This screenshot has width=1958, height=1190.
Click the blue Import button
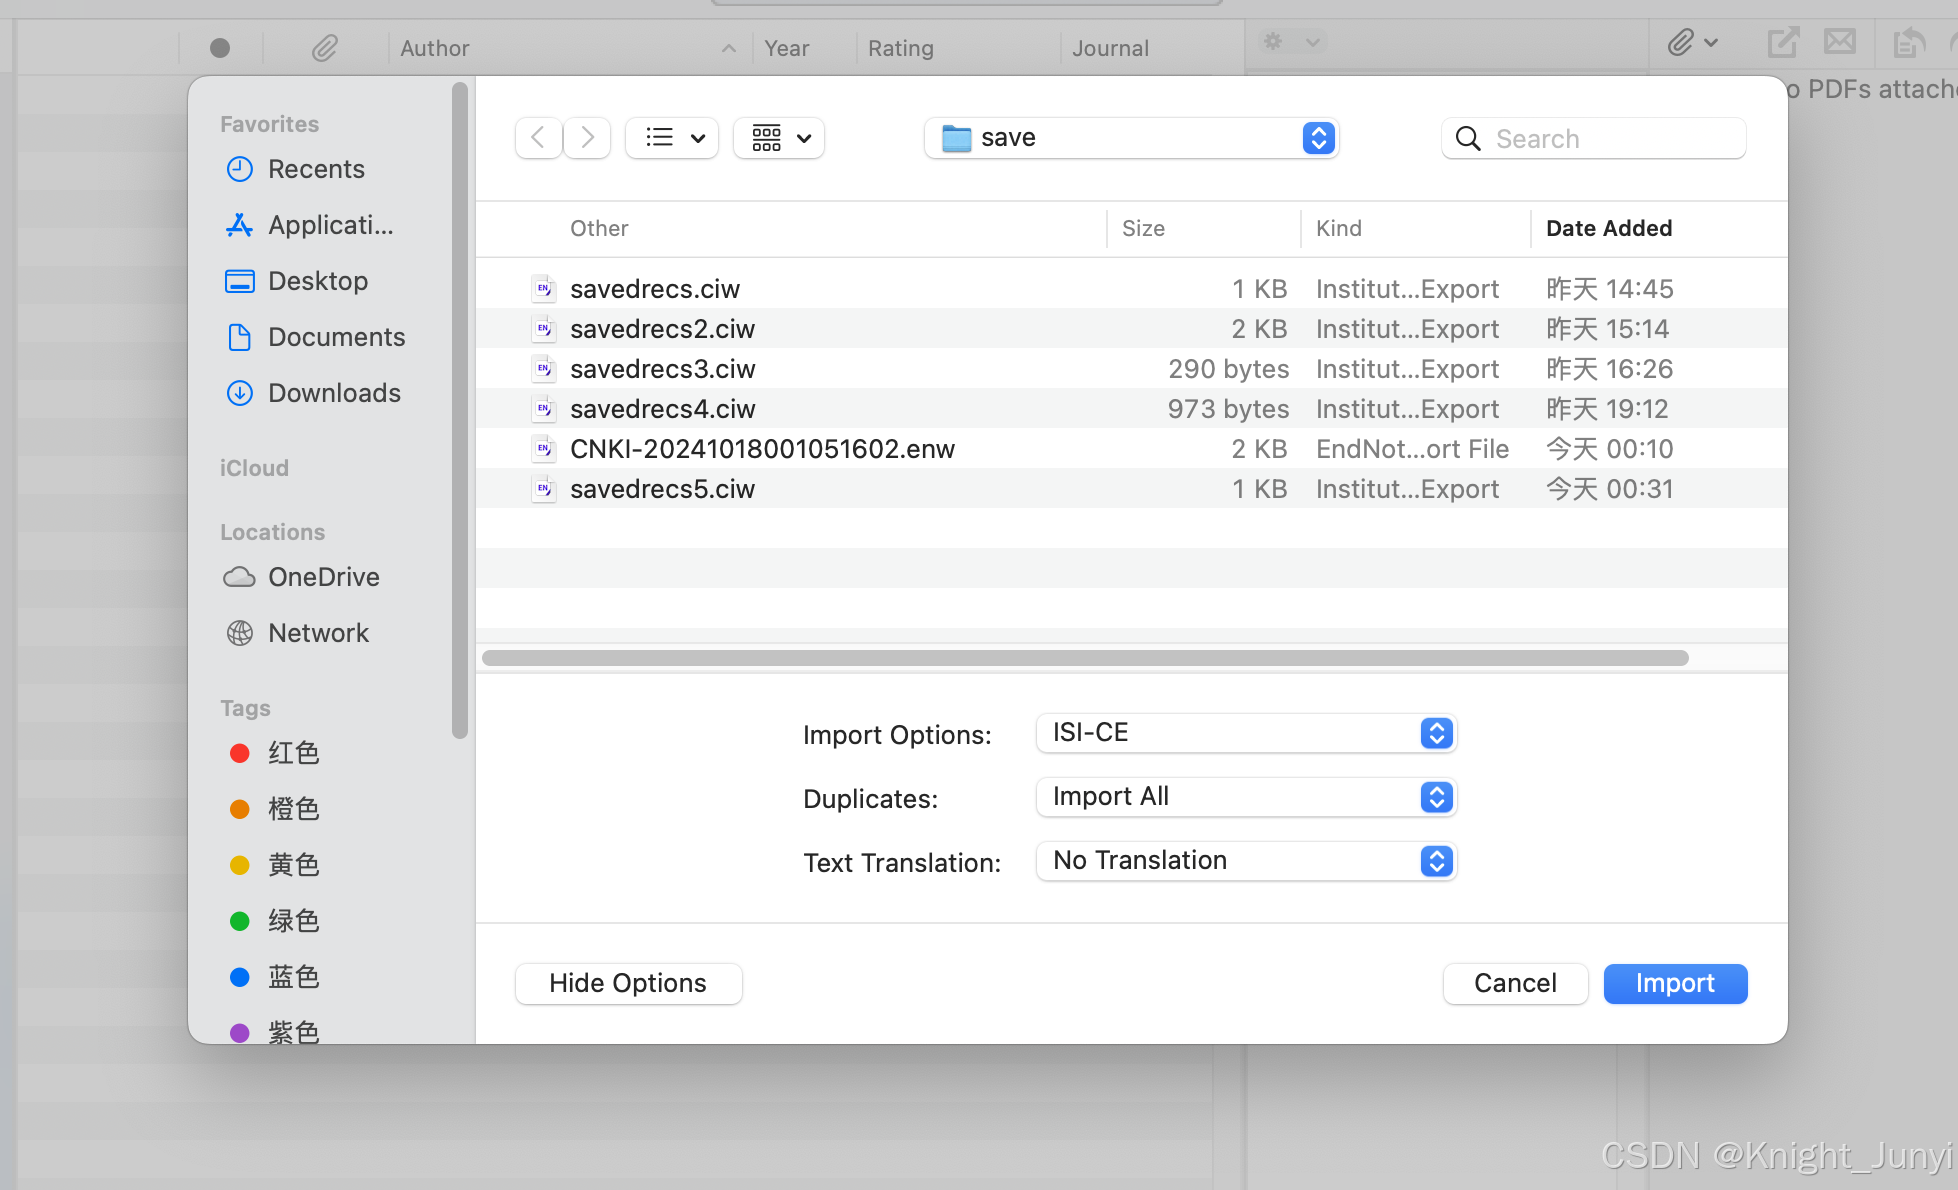pos(1675,983)
